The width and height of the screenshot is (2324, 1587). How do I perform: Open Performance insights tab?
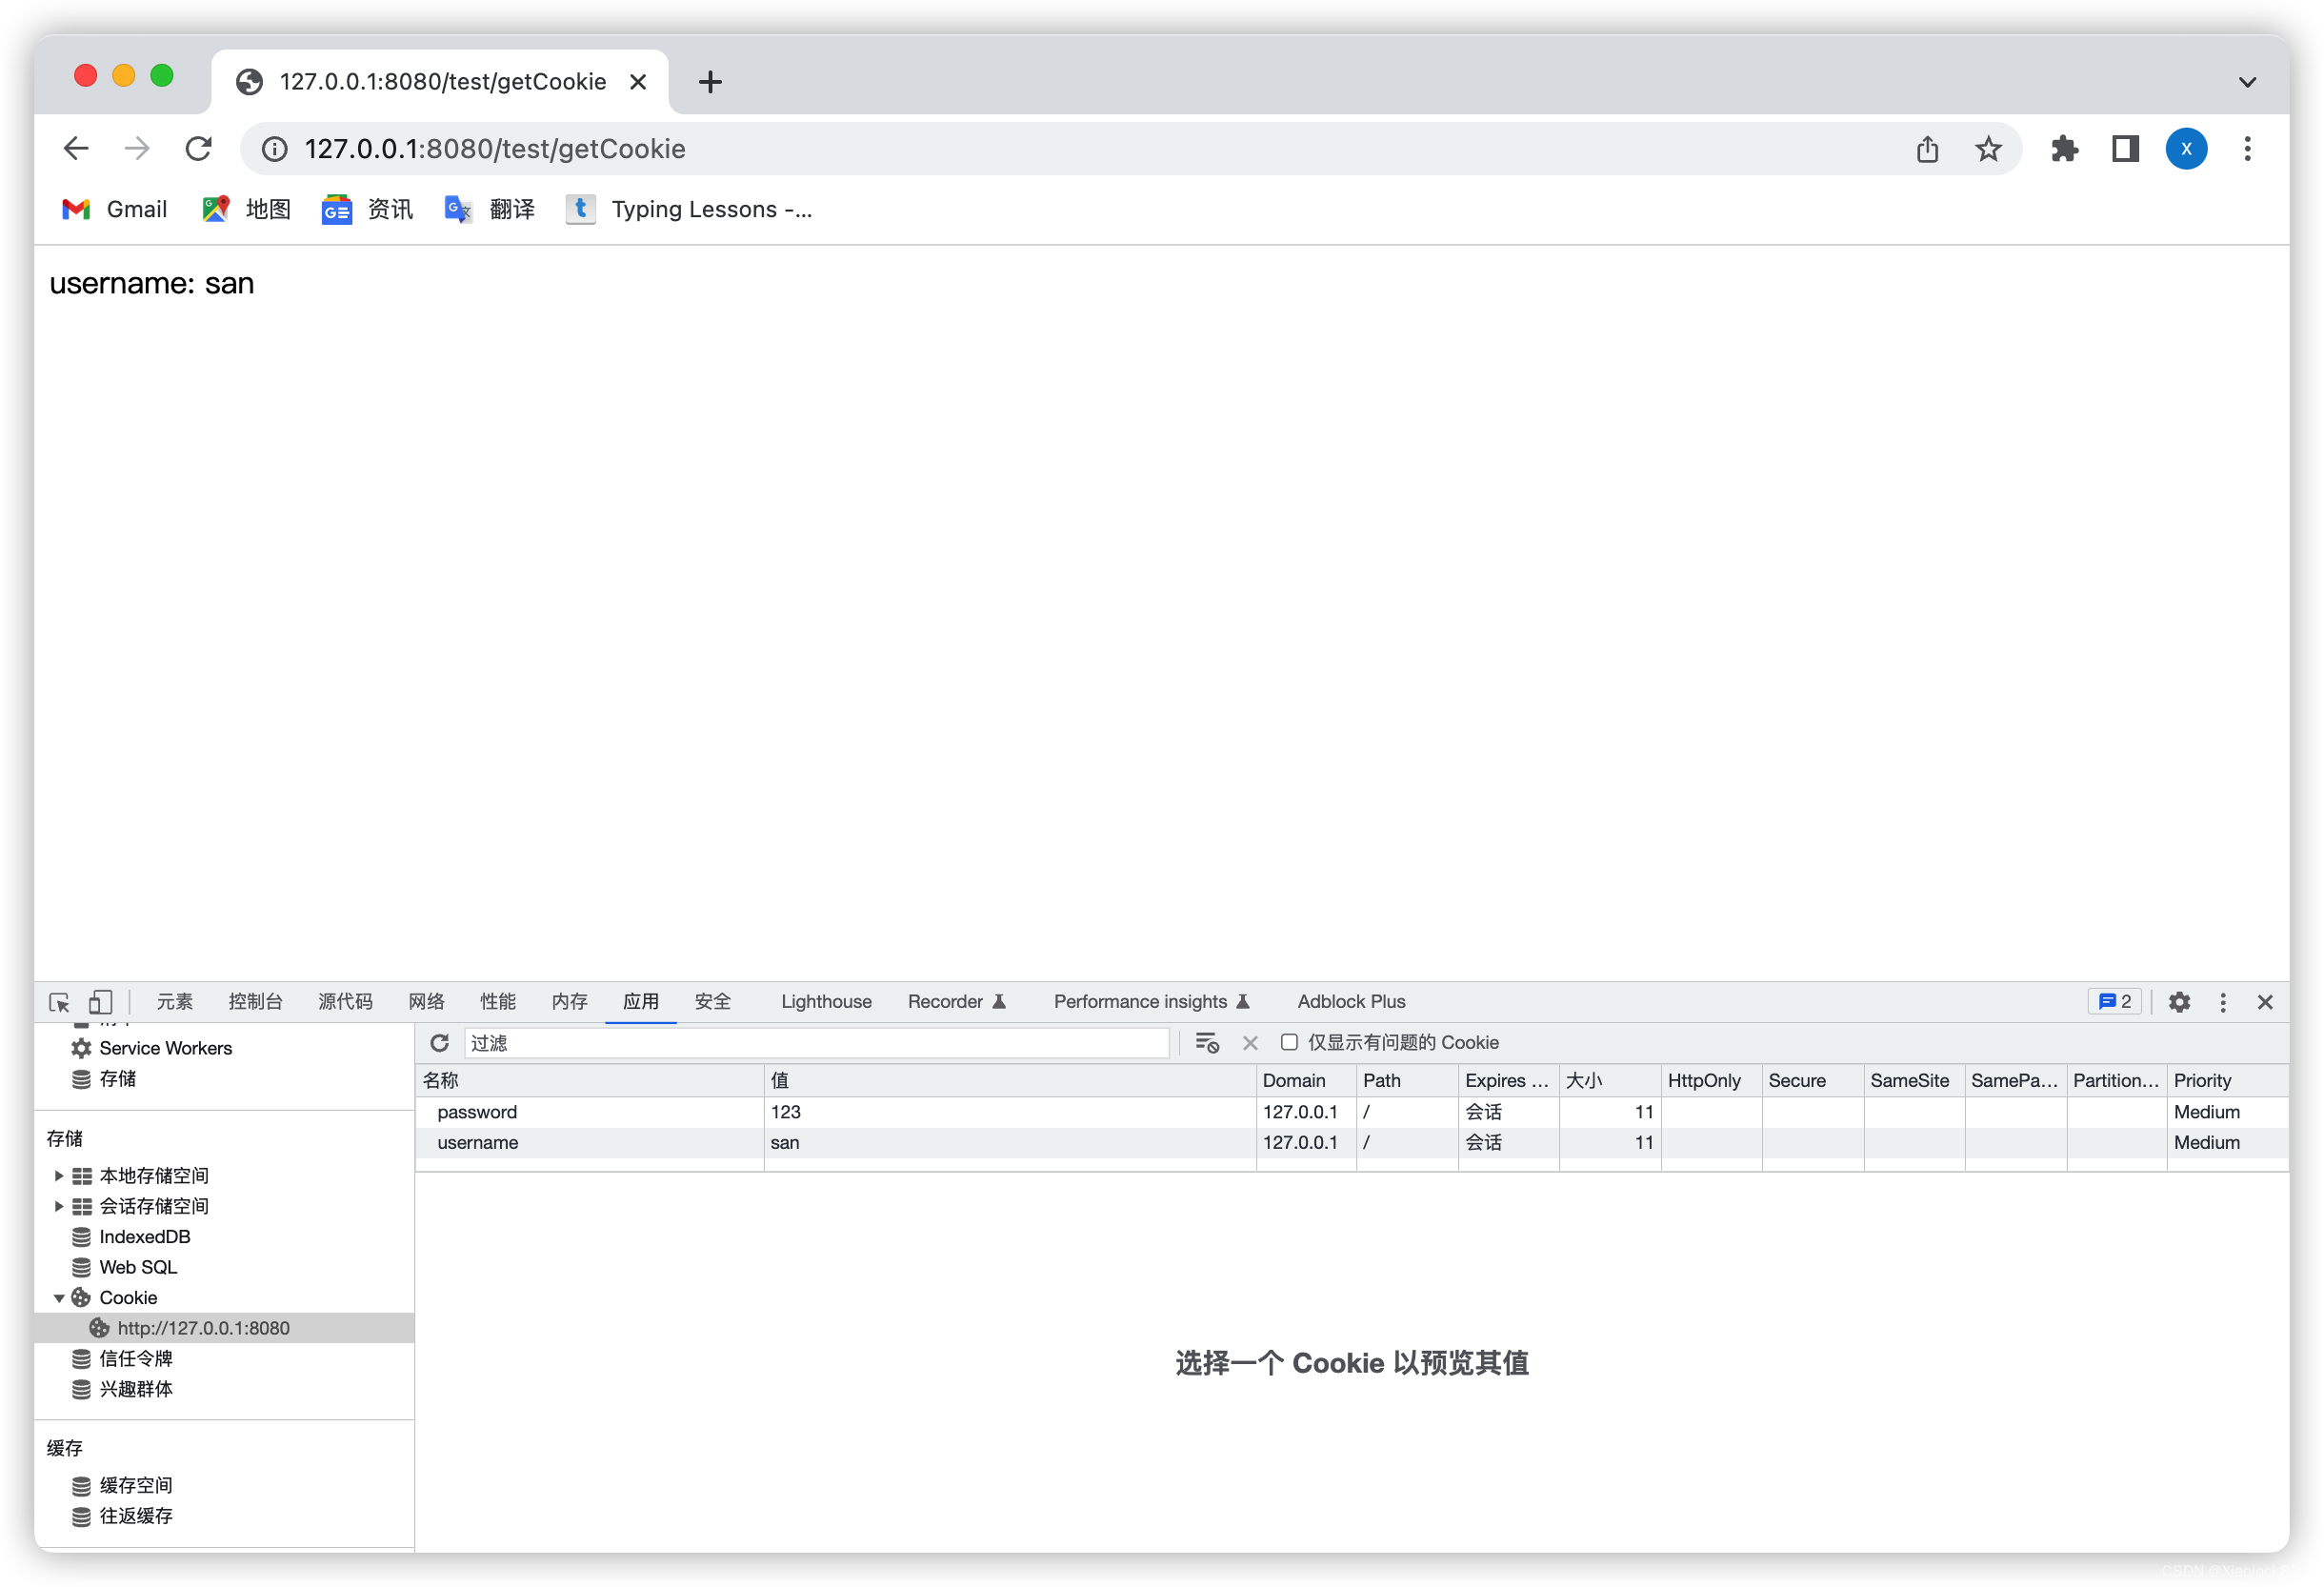click(1151, 1002)
